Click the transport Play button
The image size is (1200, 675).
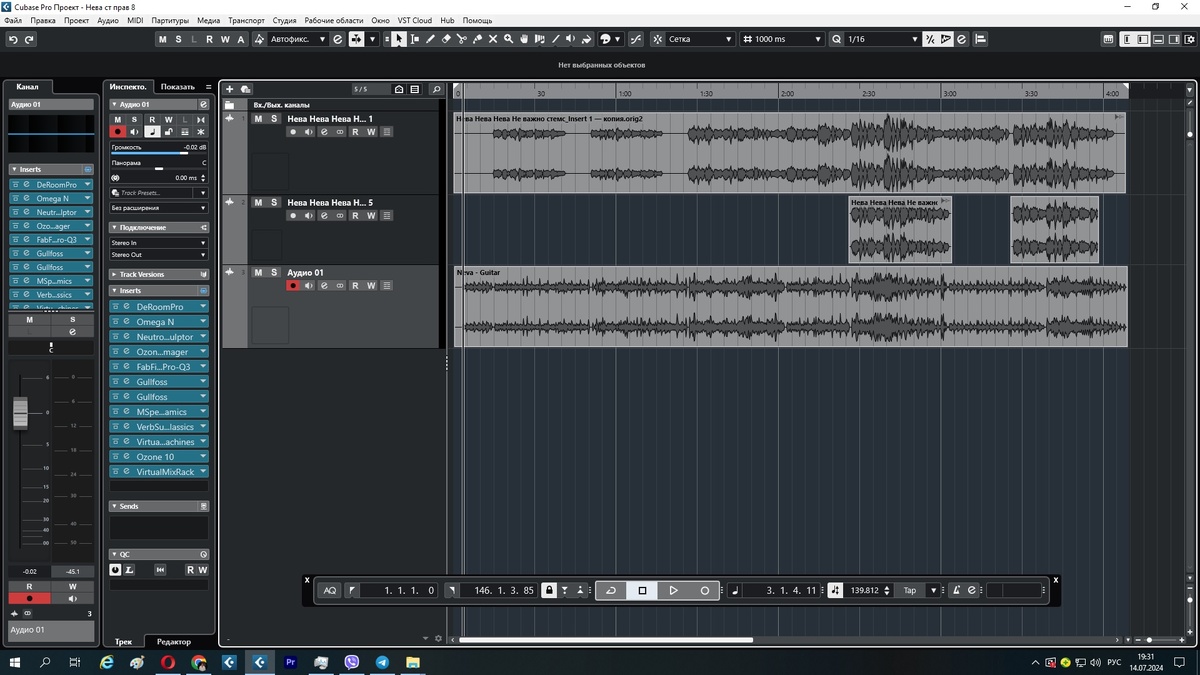click(673, 590)
